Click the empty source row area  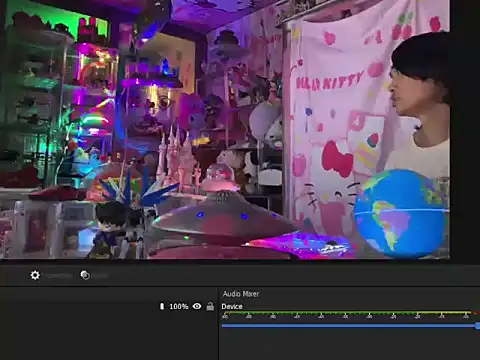(78, 306)
